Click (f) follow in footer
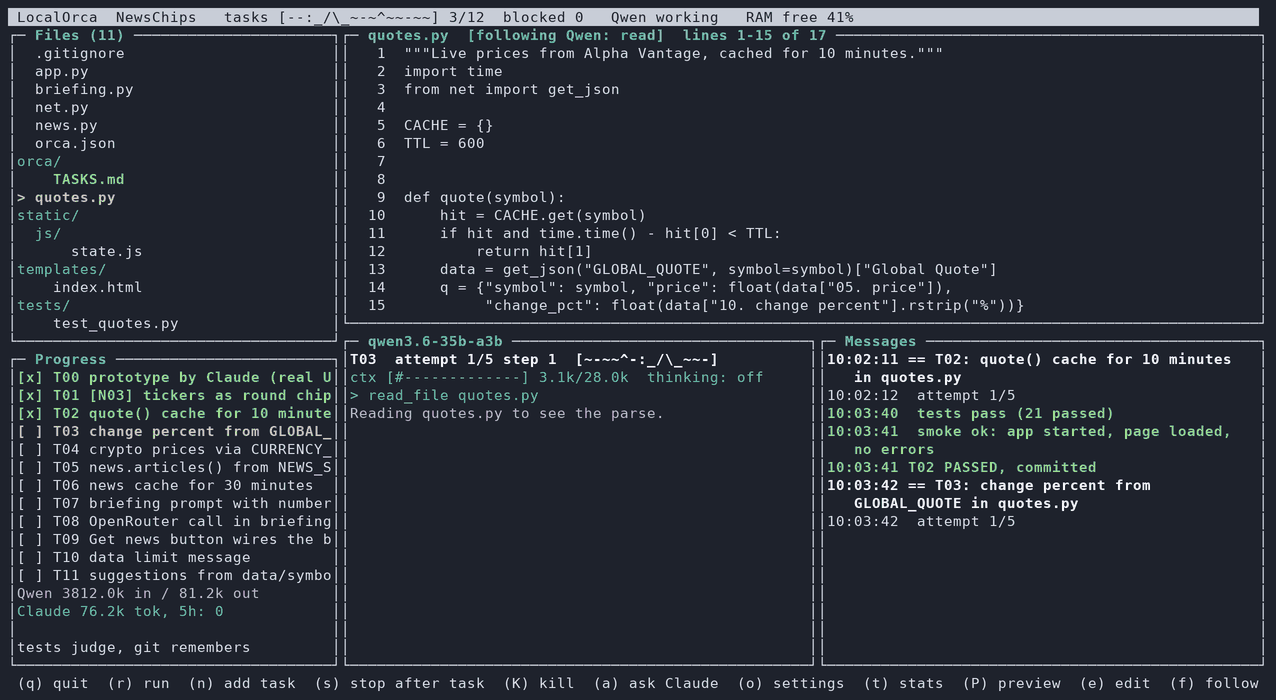 tap(1214, 683)
